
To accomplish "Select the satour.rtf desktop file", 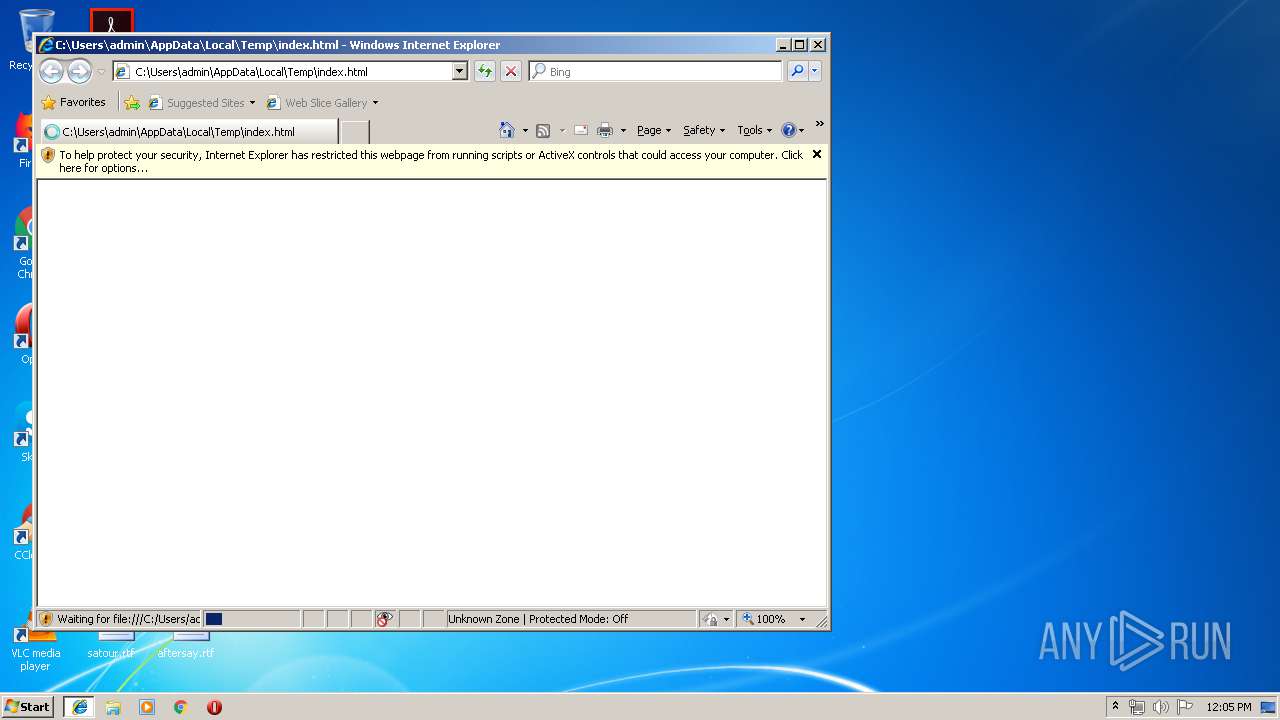I will (110, 646).
